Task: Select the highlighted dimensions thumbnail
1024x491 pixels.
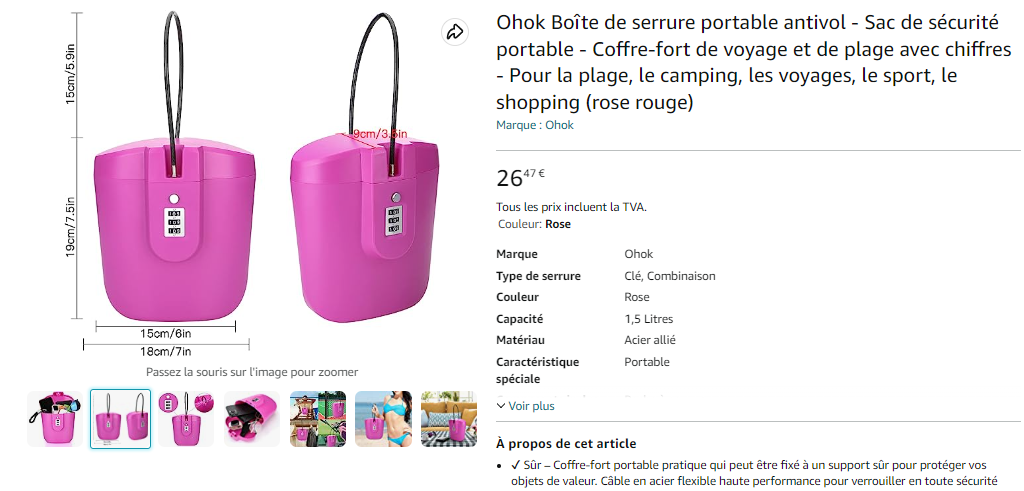Action: coord(120,418)
